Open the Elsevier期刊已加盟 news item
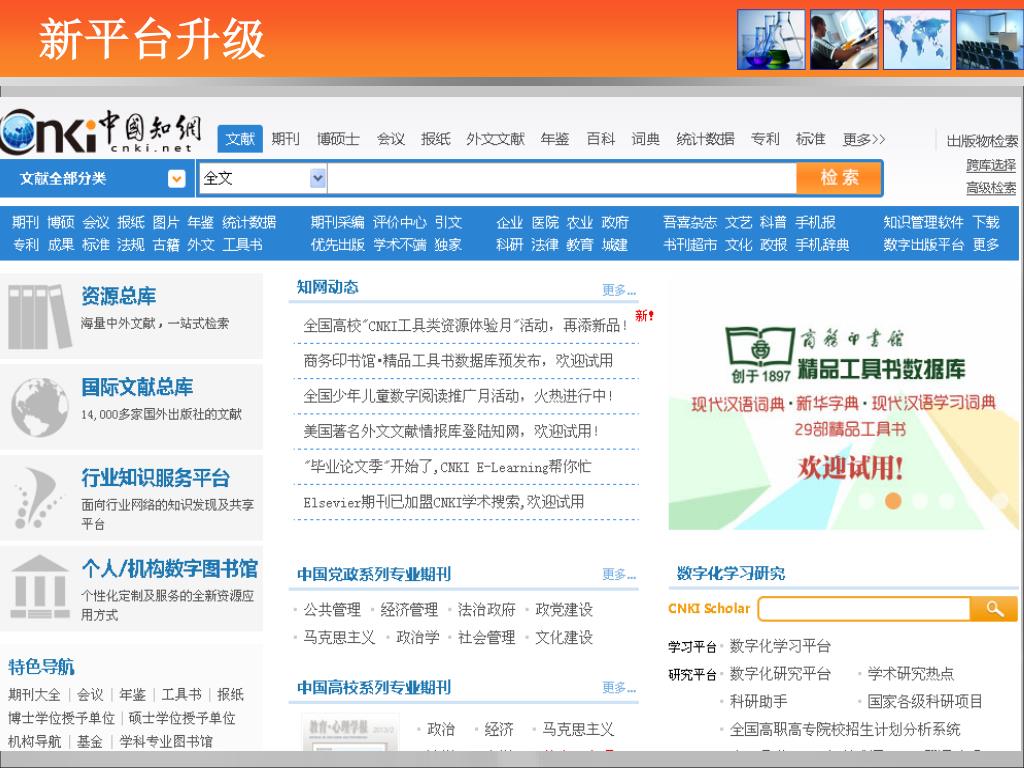Image resolution: width=1024 pixels, height=768 pixels. point(443,502)
